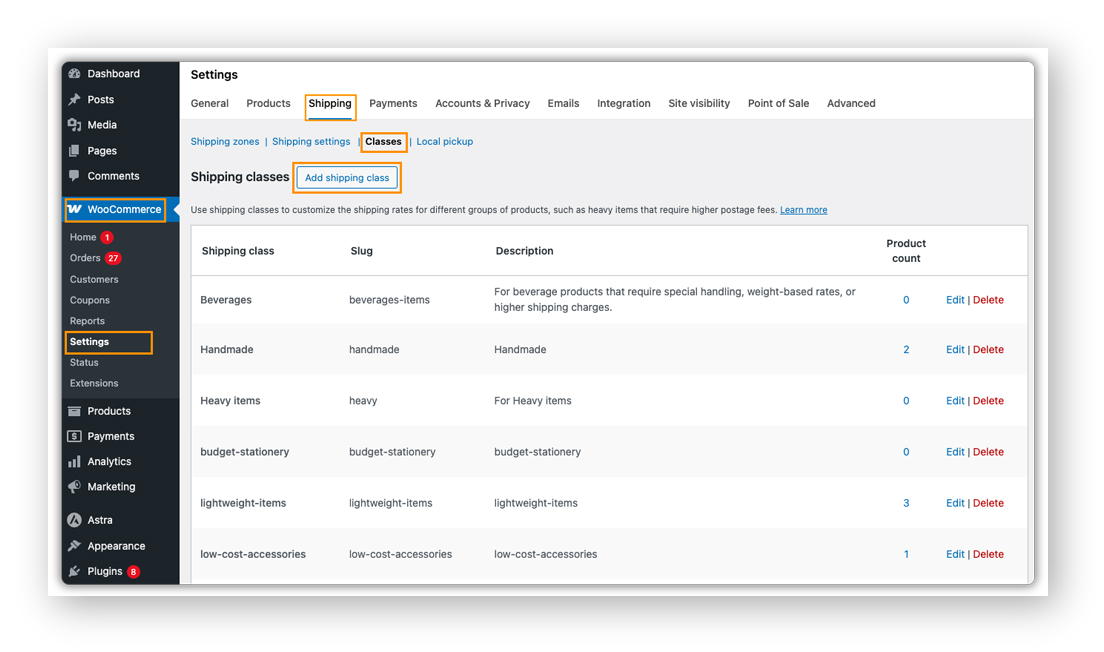Open WooCommerce Orders submenu item

pos(85,258)
